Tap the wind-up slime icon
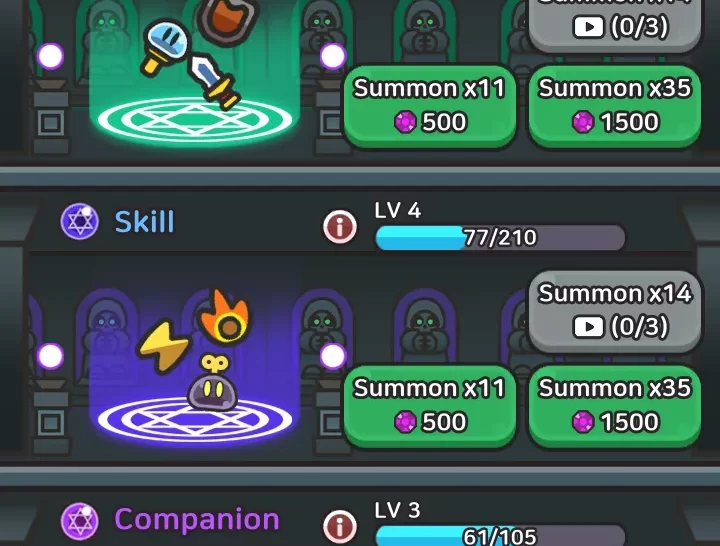 212,383
